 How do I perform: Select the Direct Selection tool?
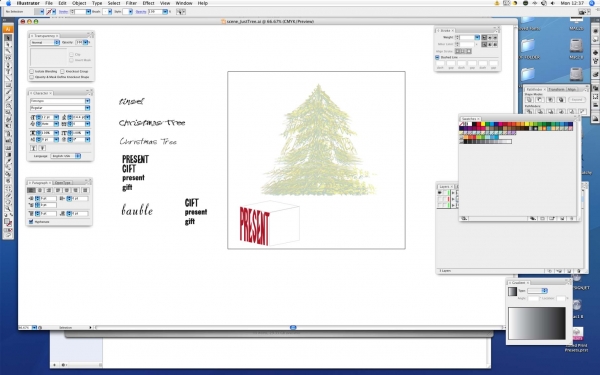coord(8,44)
